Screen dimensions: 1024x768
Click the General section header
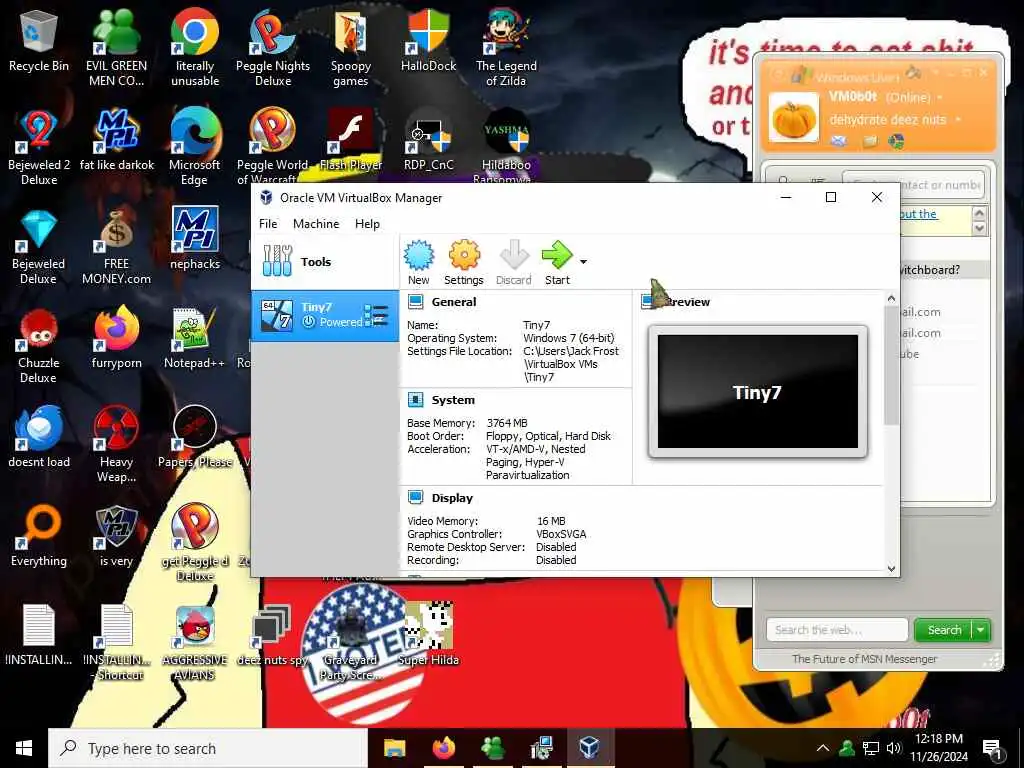coord(453,302)
